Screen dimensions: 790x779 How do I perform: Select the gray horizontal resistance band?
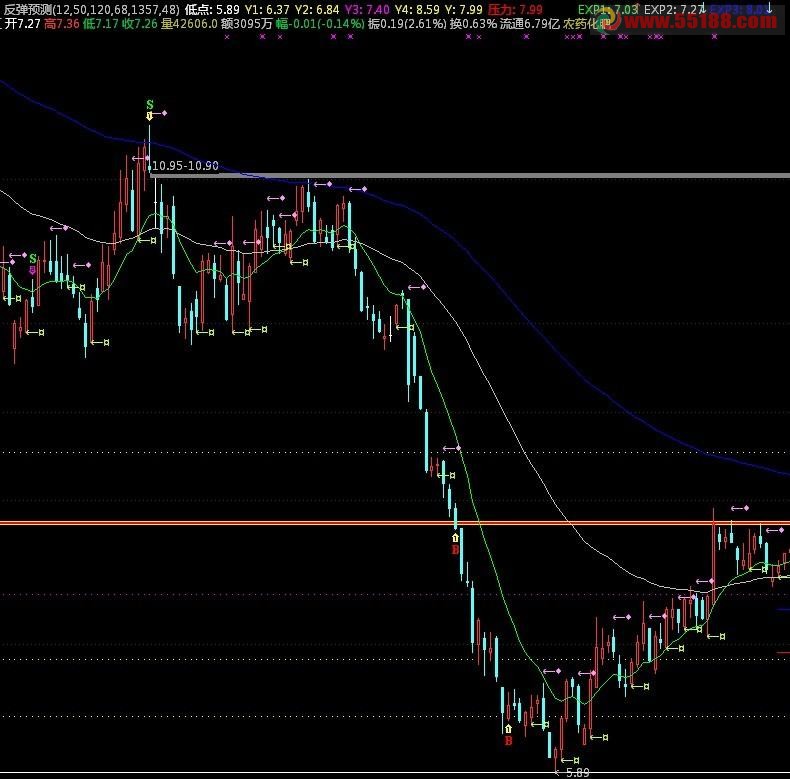pos(470,175)
